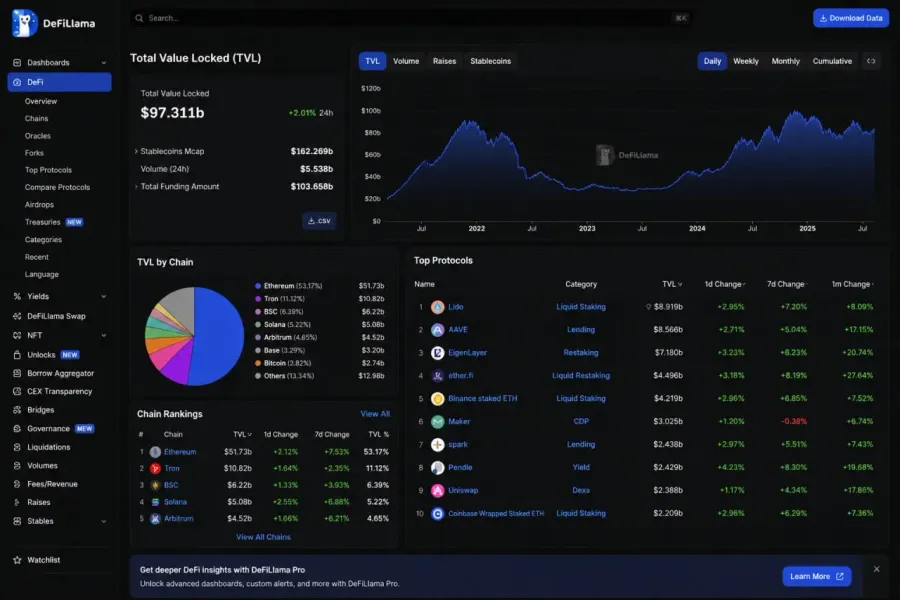The width and height of the screenshot is (900, 600).
Task: Sort Top Protocols by TVL column
Action: tap(672, 284)
